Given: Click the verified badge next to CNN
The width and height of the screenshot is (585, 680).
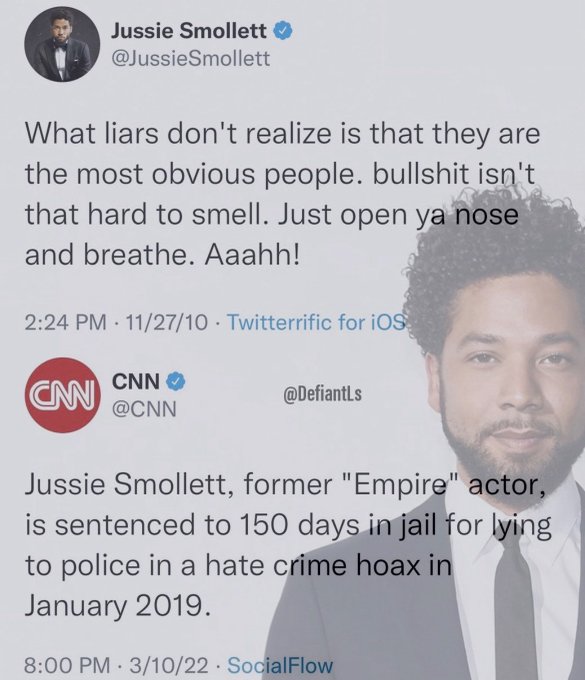Looking at the screenshot, I should click(x=176, y=381).
